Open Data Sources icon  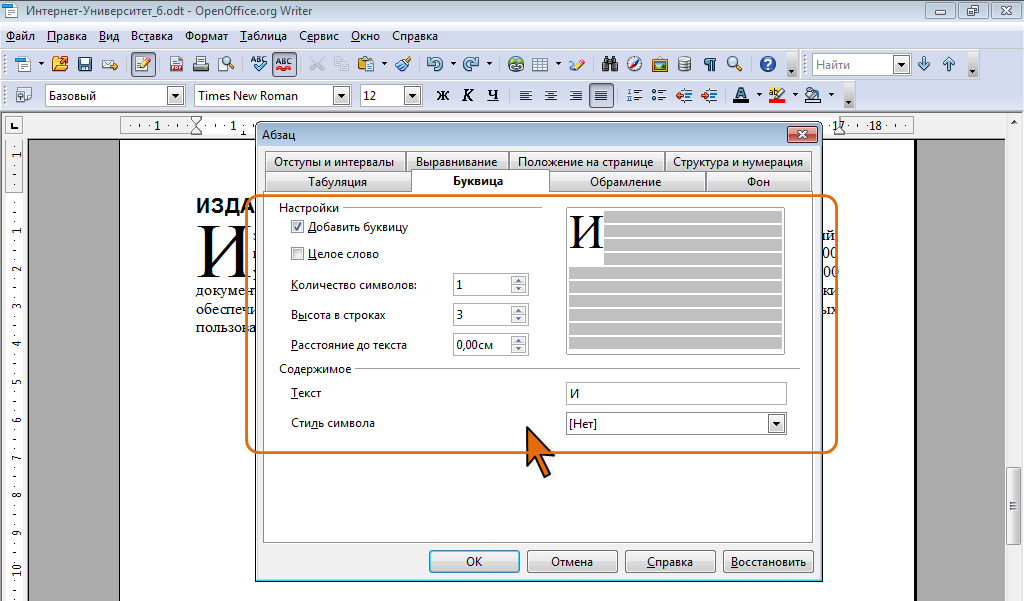tap(684, 64)
